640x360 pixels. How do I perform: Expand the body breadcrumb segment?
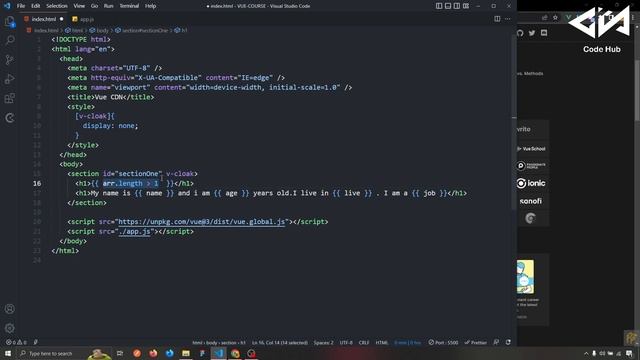pos(99,30)
